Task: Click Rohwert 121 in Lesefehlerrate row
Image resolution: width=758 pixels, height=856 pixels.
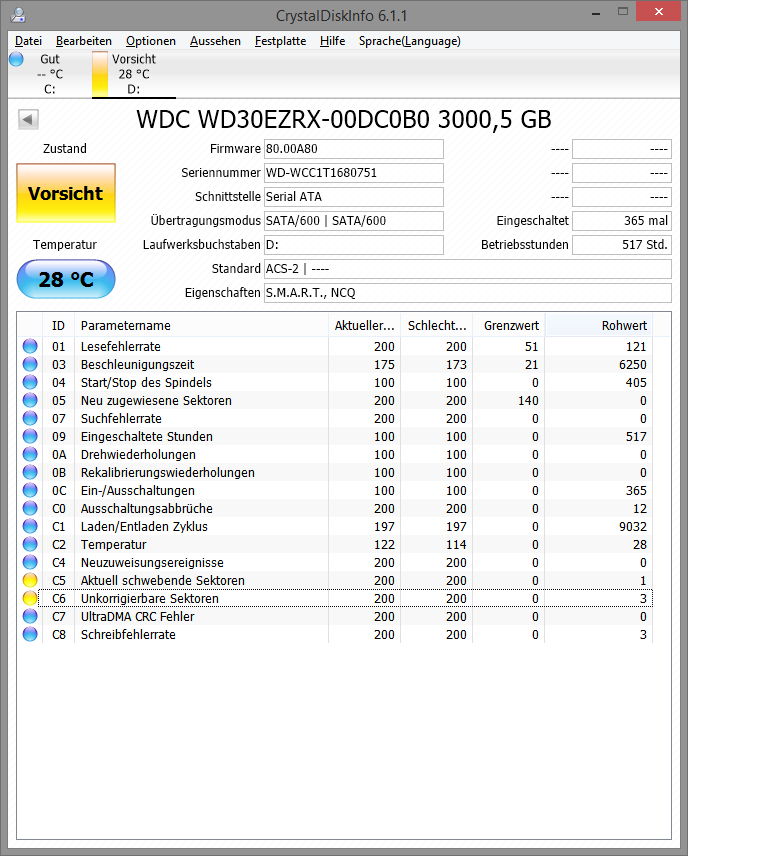Action: [636, 346]
